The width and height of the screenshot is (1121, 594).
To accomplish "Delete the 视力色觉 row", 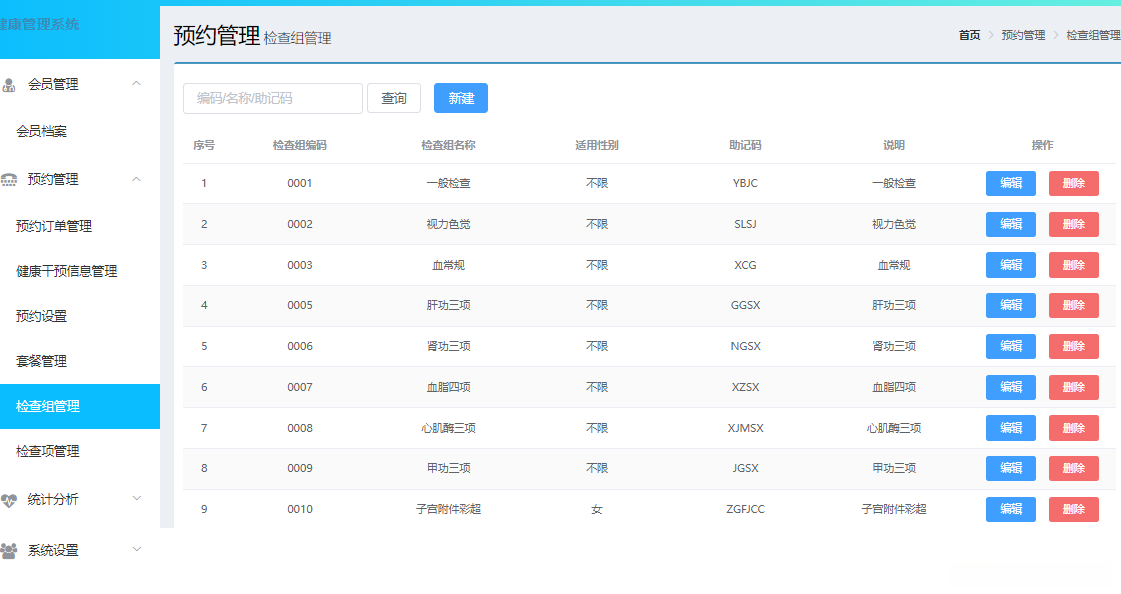I will (x=1074, y=224).
